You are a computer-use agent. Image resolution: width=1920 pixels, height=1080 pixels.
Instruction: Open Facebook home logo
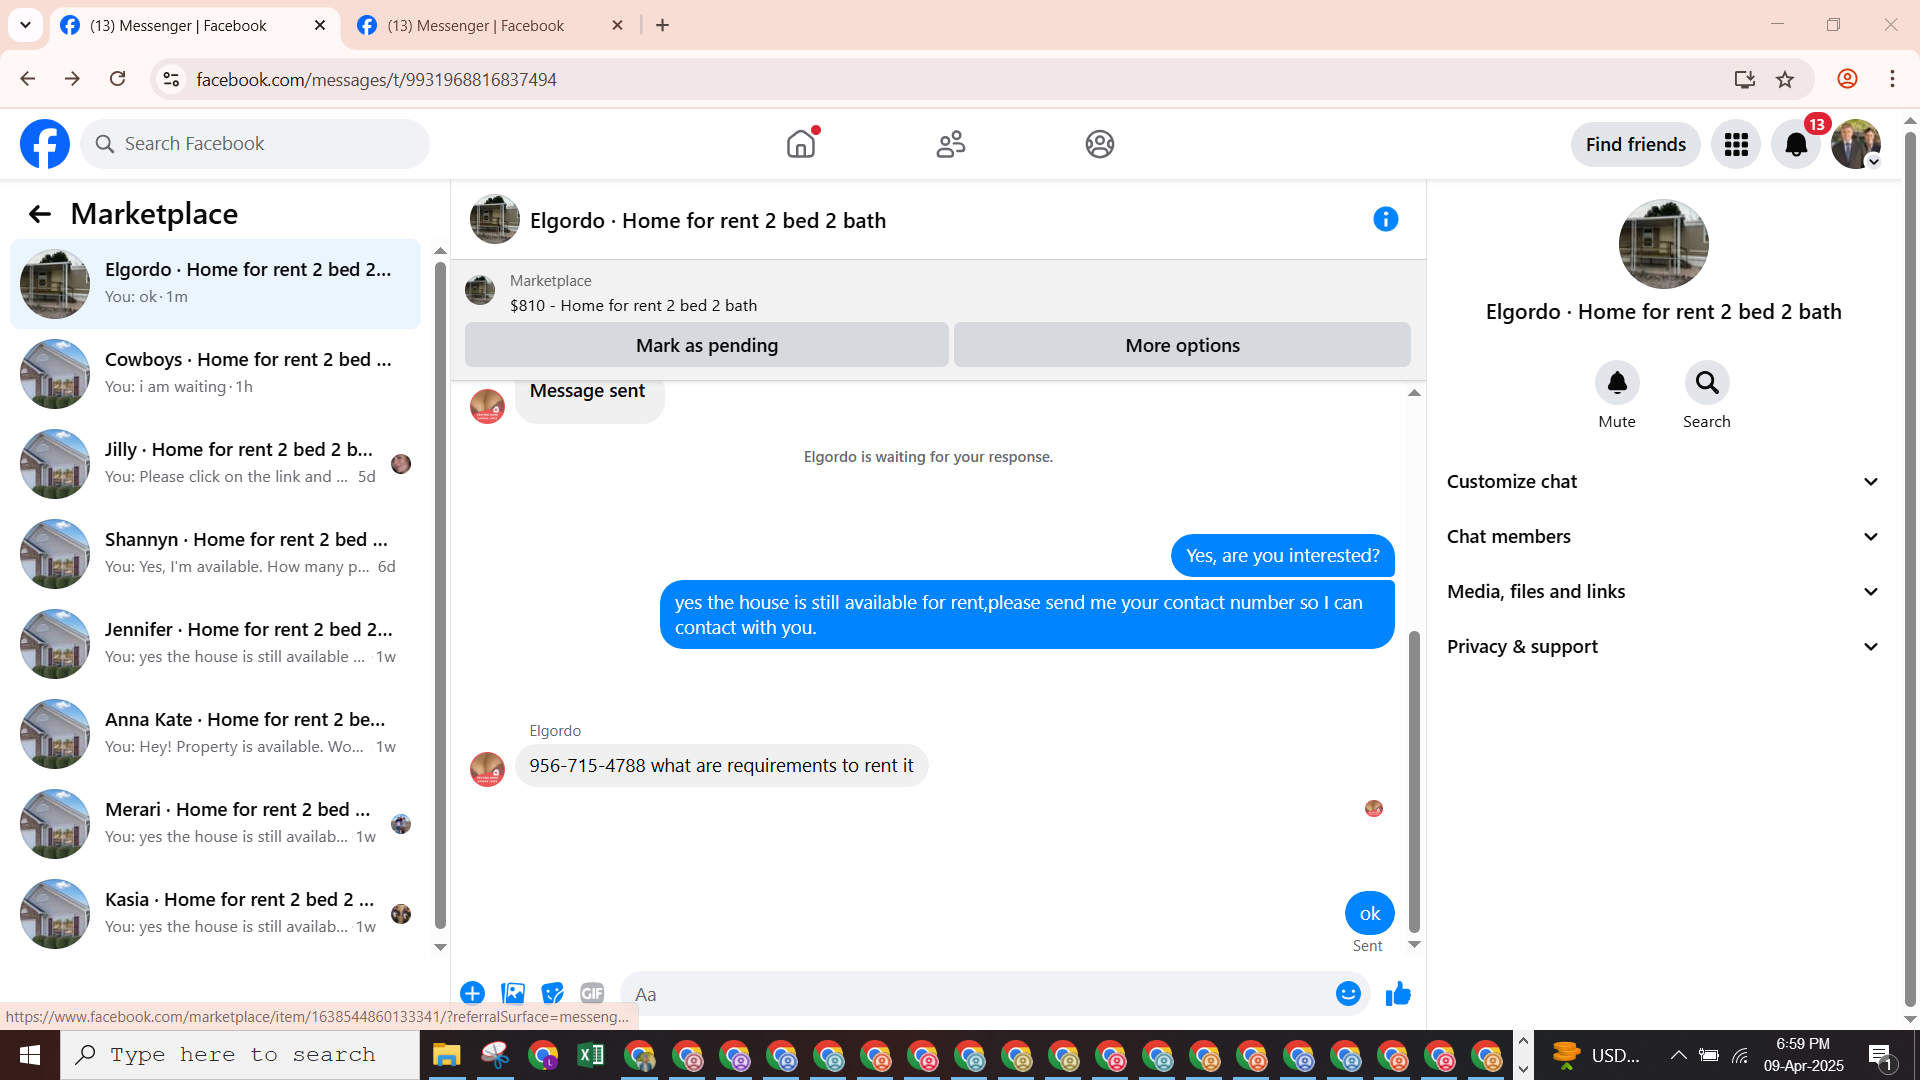pyautogui.click(x=45, y=144)
